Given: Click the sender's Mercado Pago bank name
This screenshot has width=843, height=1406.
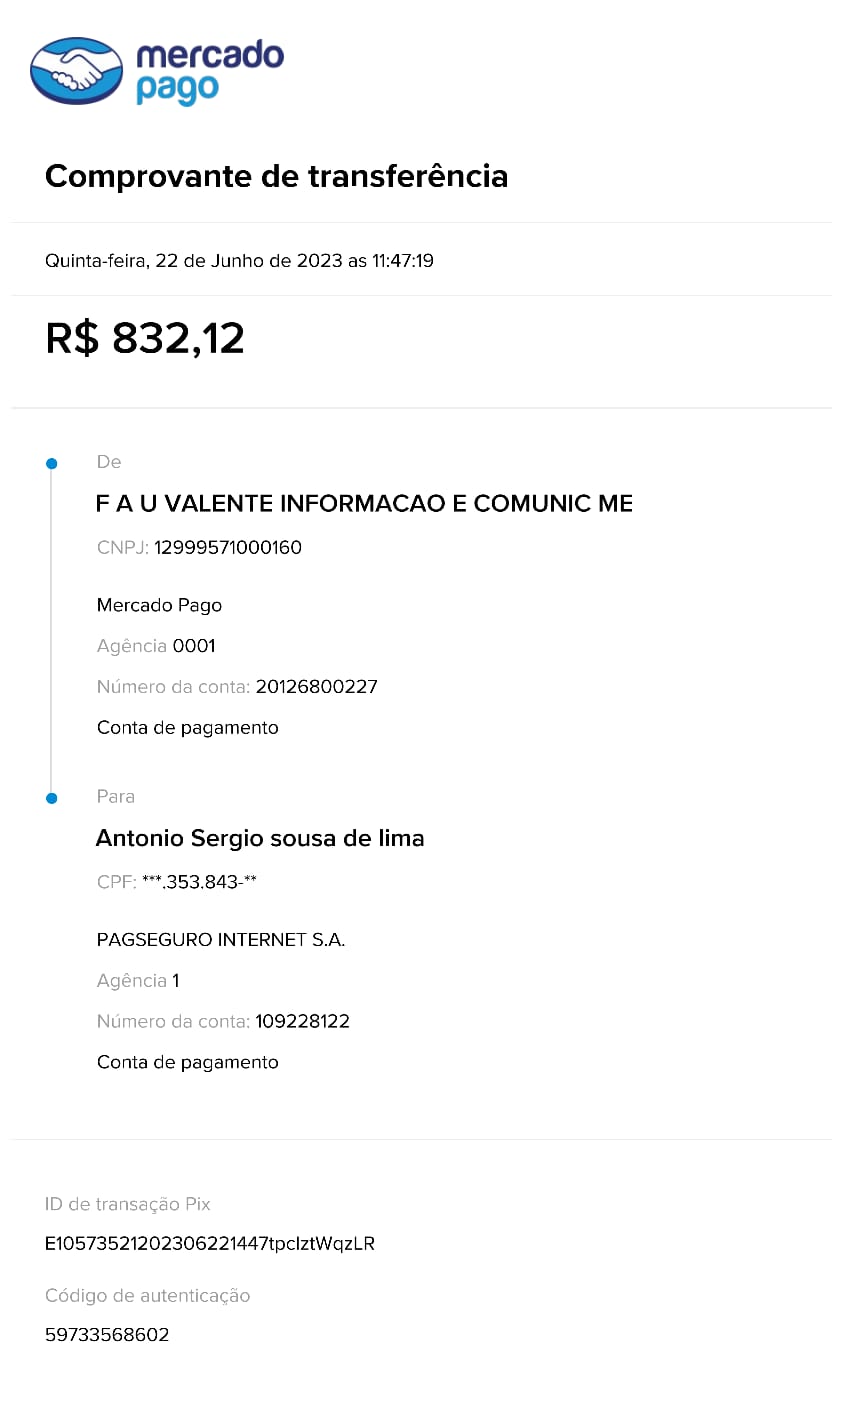Looking at the screenshot, I should point(159,605).
